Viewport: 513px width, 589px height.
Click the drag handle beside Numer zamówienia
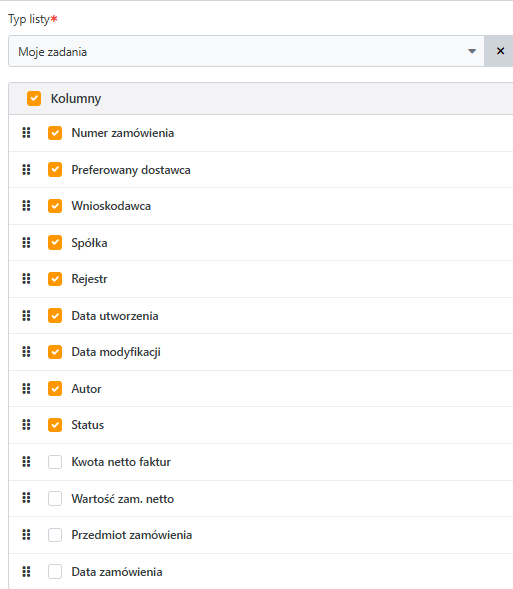[26, 133]
